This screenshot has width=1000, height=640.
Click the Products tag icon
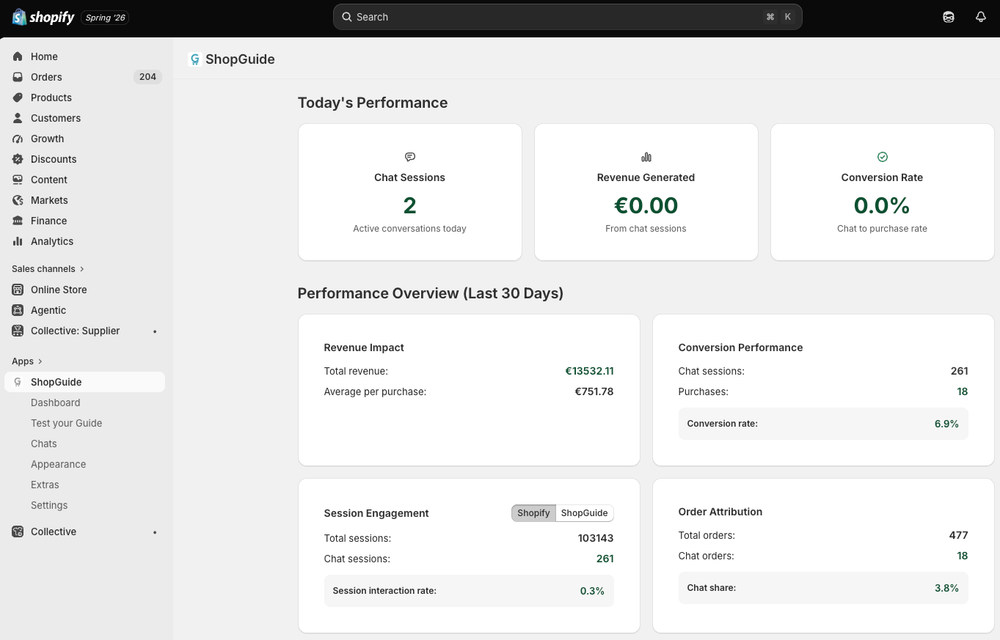coord(18,98)
